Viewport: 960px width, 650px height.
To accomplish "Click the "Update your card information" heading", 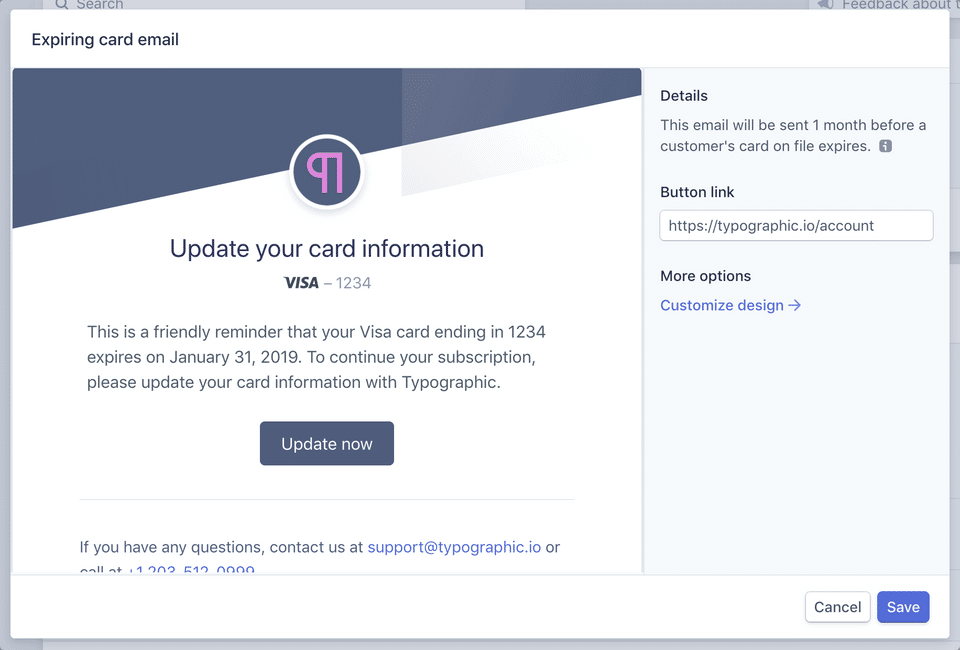I will [x=327, y=249].
